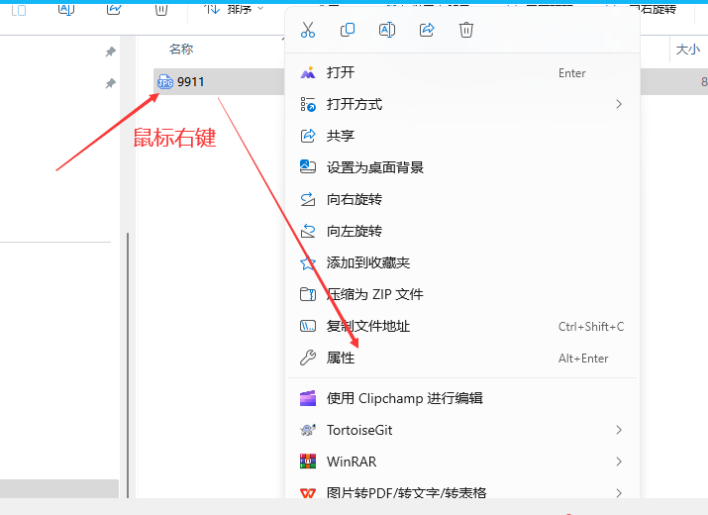708x515 pixels.
Task: Select 向右旋转 to rotate image right
Action: pyautogui.click(x=354, y=199)
